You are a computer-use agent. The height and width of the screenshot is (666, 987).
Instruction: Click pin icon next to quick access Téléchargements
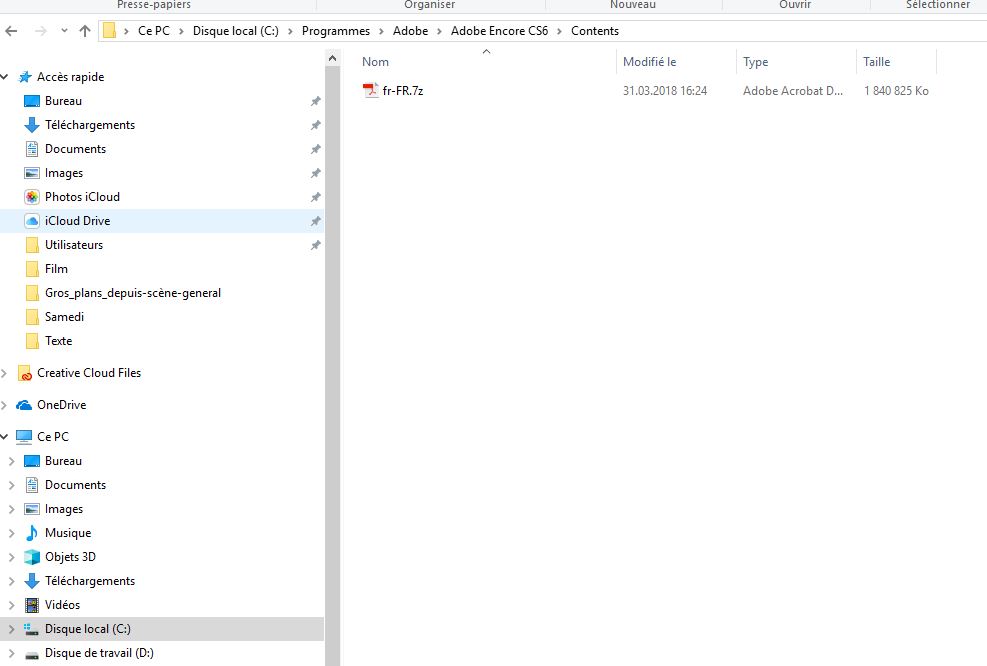coord(315,125)
